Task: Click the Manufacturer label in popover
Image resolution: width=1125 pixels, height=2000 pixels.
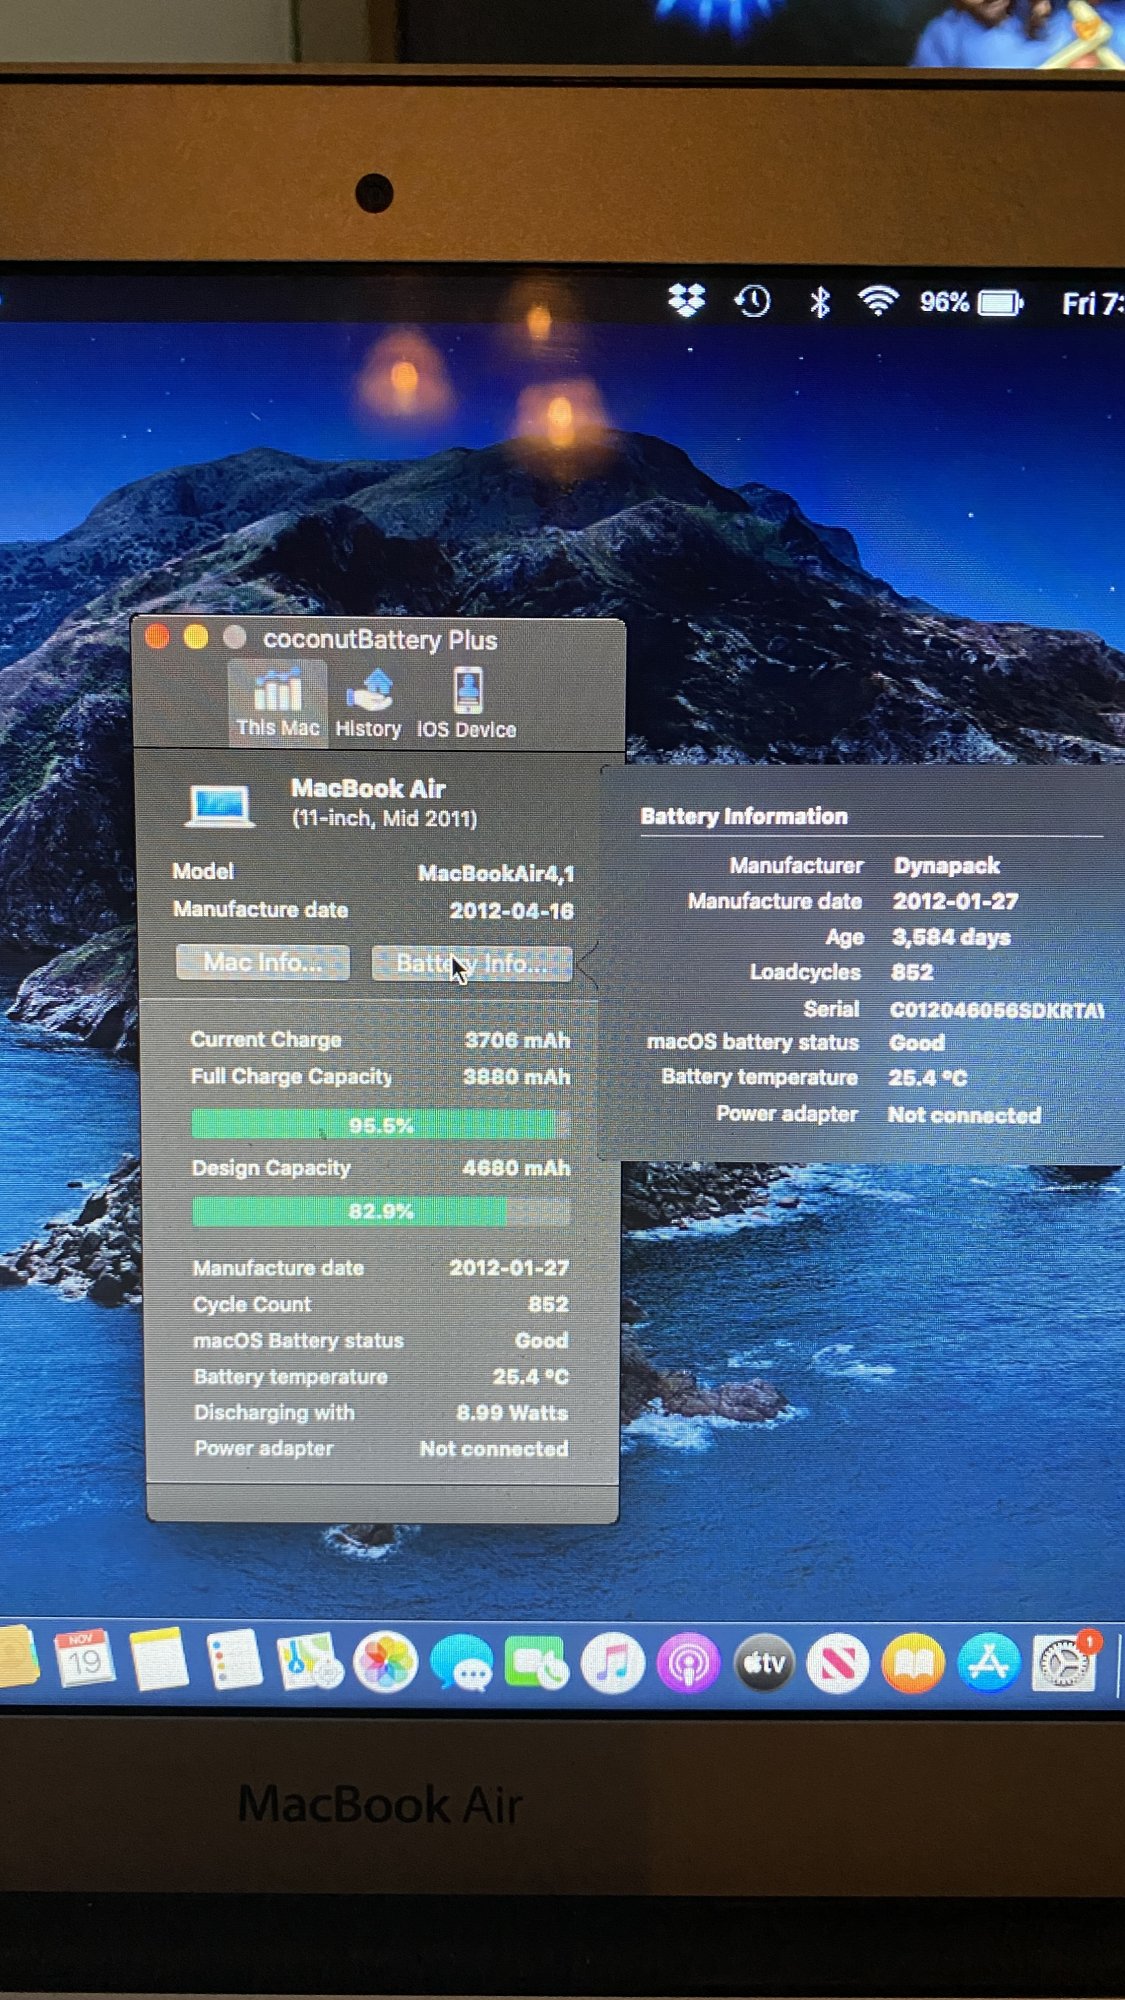Action: [796, 866]
